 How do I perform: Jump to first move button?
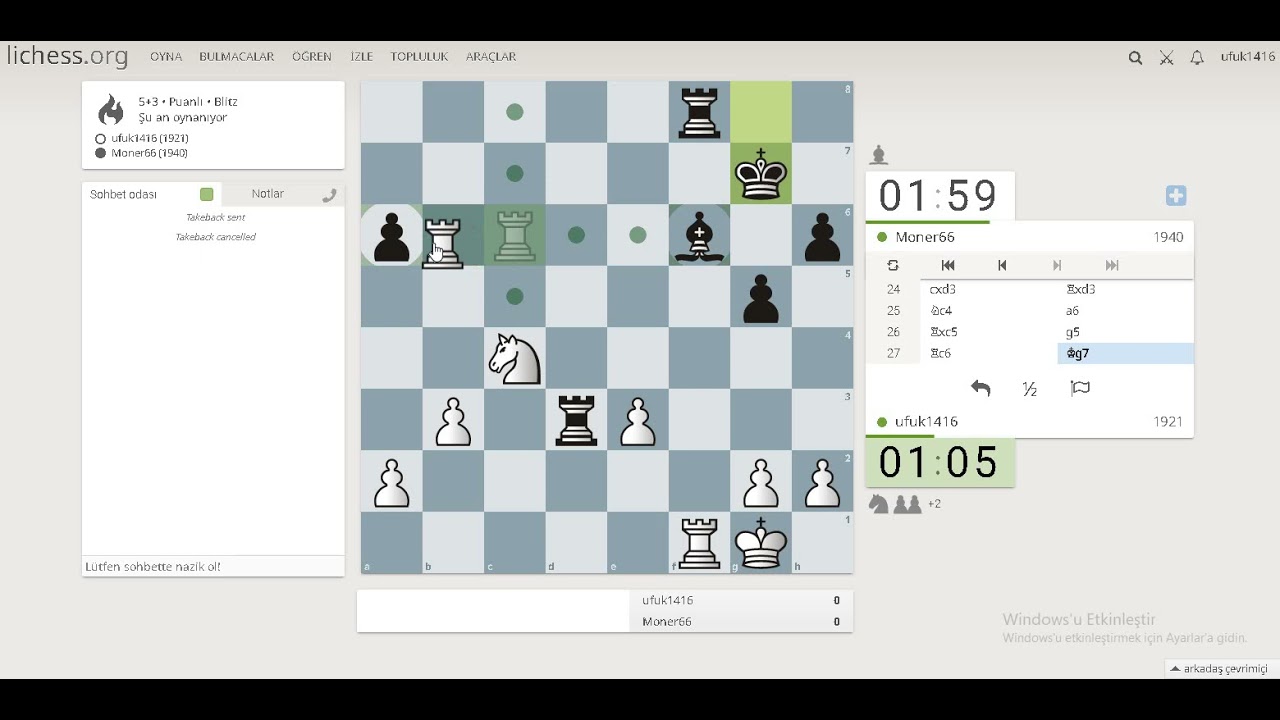pos(948,265)
